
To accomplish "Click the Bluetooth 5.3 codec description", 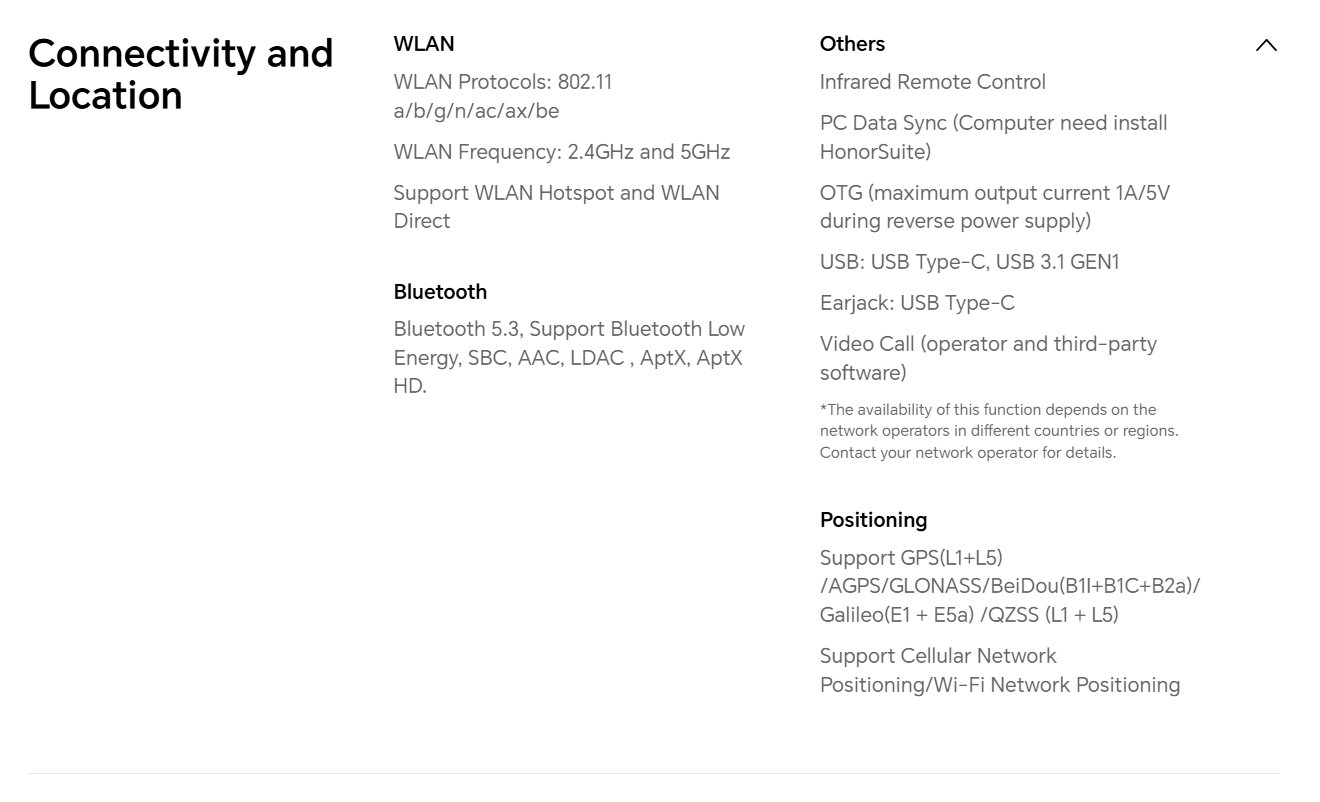I will 568,357.
